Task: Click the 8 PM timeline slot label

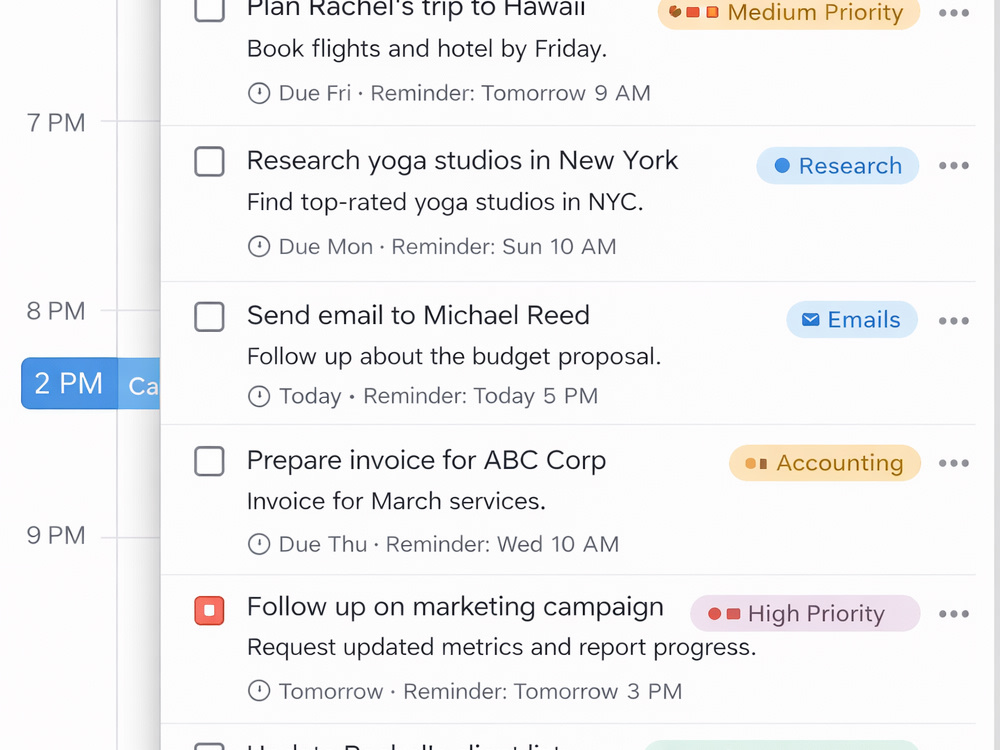Action: 56,311
